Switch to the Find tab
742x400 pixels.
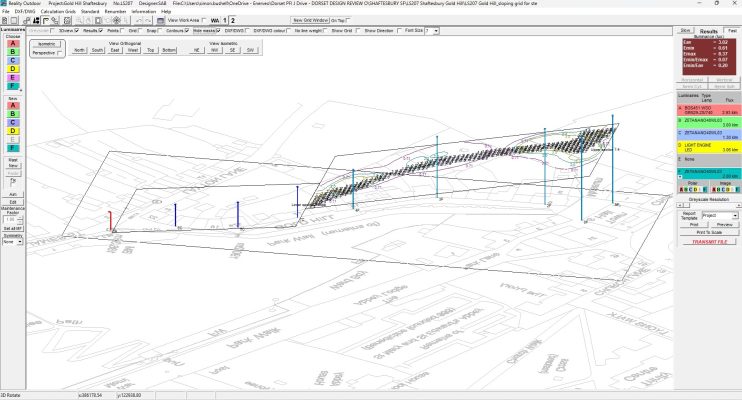(731, 31)
